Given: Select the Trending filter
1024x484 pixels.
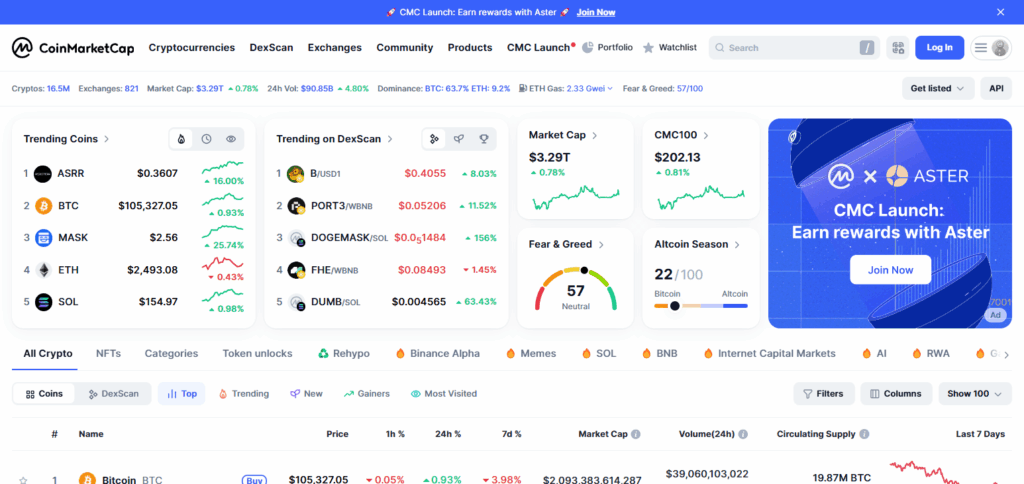Looking at the screenshot, I should (x=244, y=394).
